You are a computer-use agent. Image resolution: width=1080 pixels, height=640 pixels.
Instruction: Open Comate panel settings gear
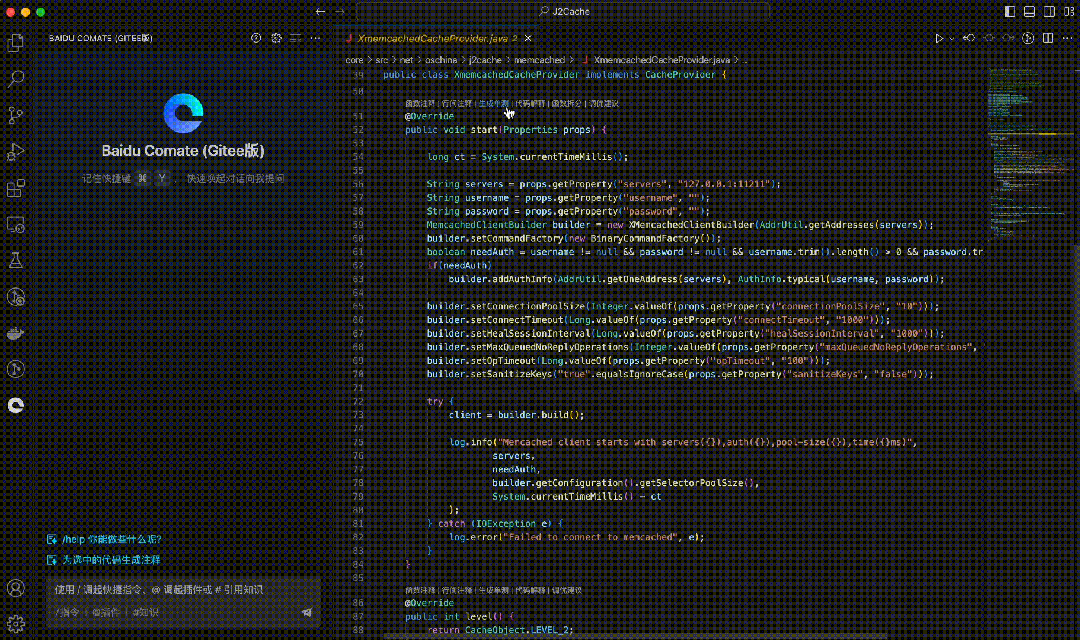tap(276, 39)
